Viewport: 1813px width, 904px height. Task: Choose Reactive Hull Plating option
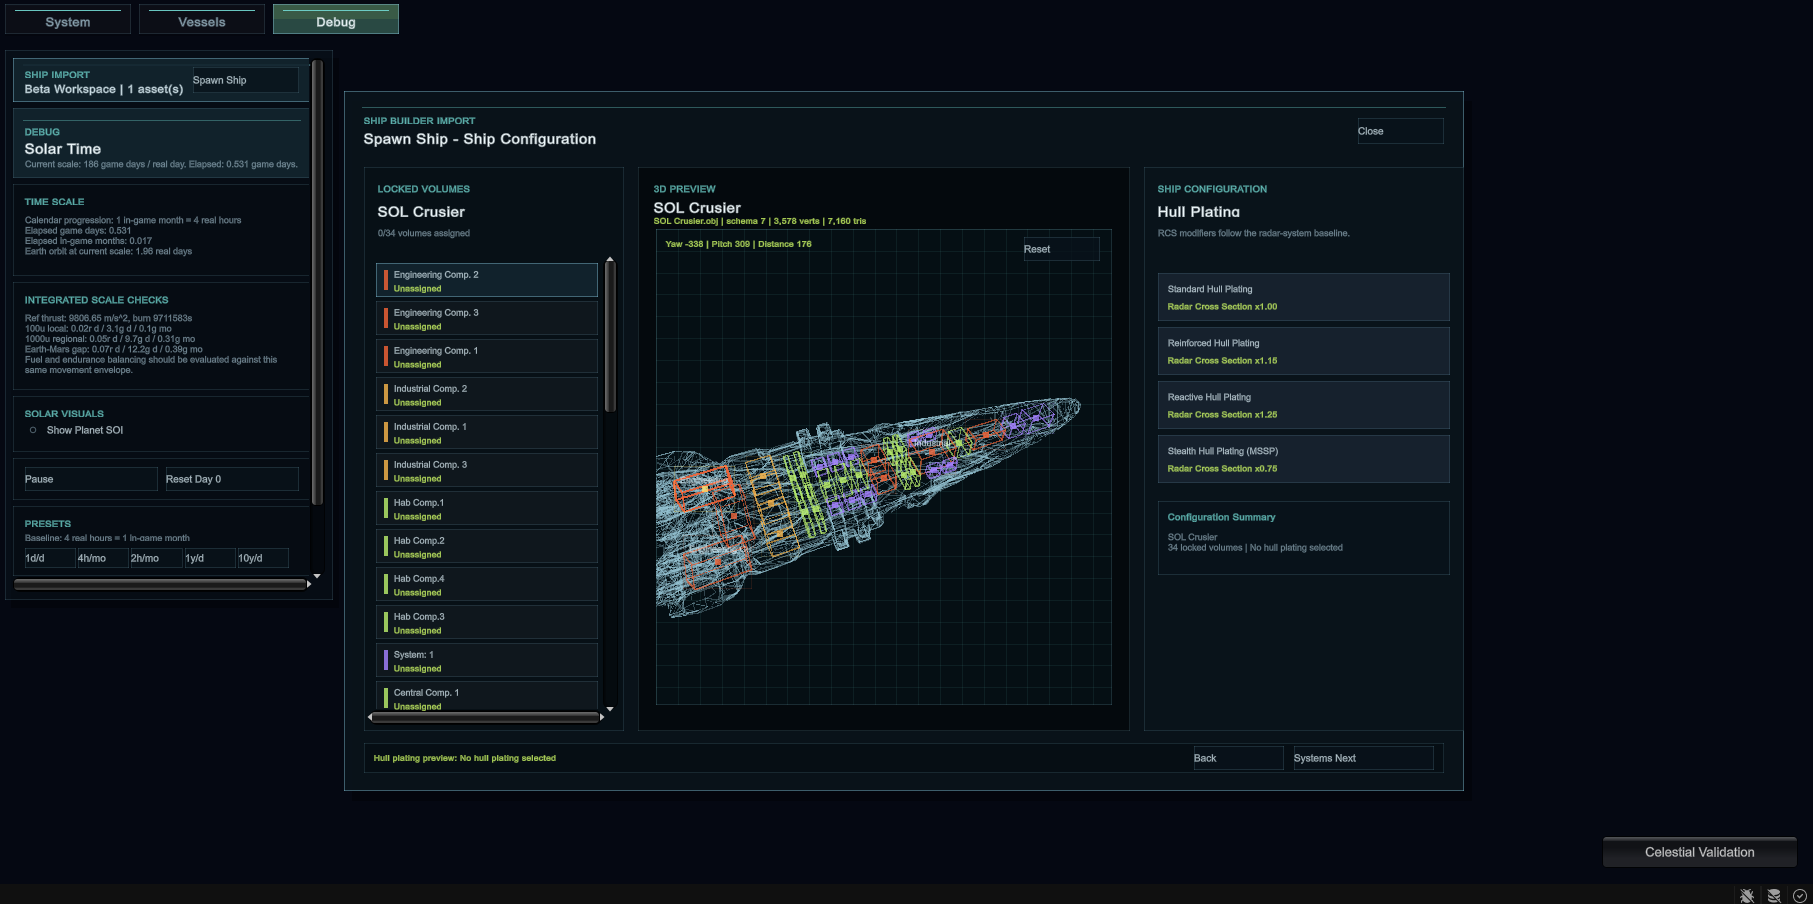(x=1303, y=405)
